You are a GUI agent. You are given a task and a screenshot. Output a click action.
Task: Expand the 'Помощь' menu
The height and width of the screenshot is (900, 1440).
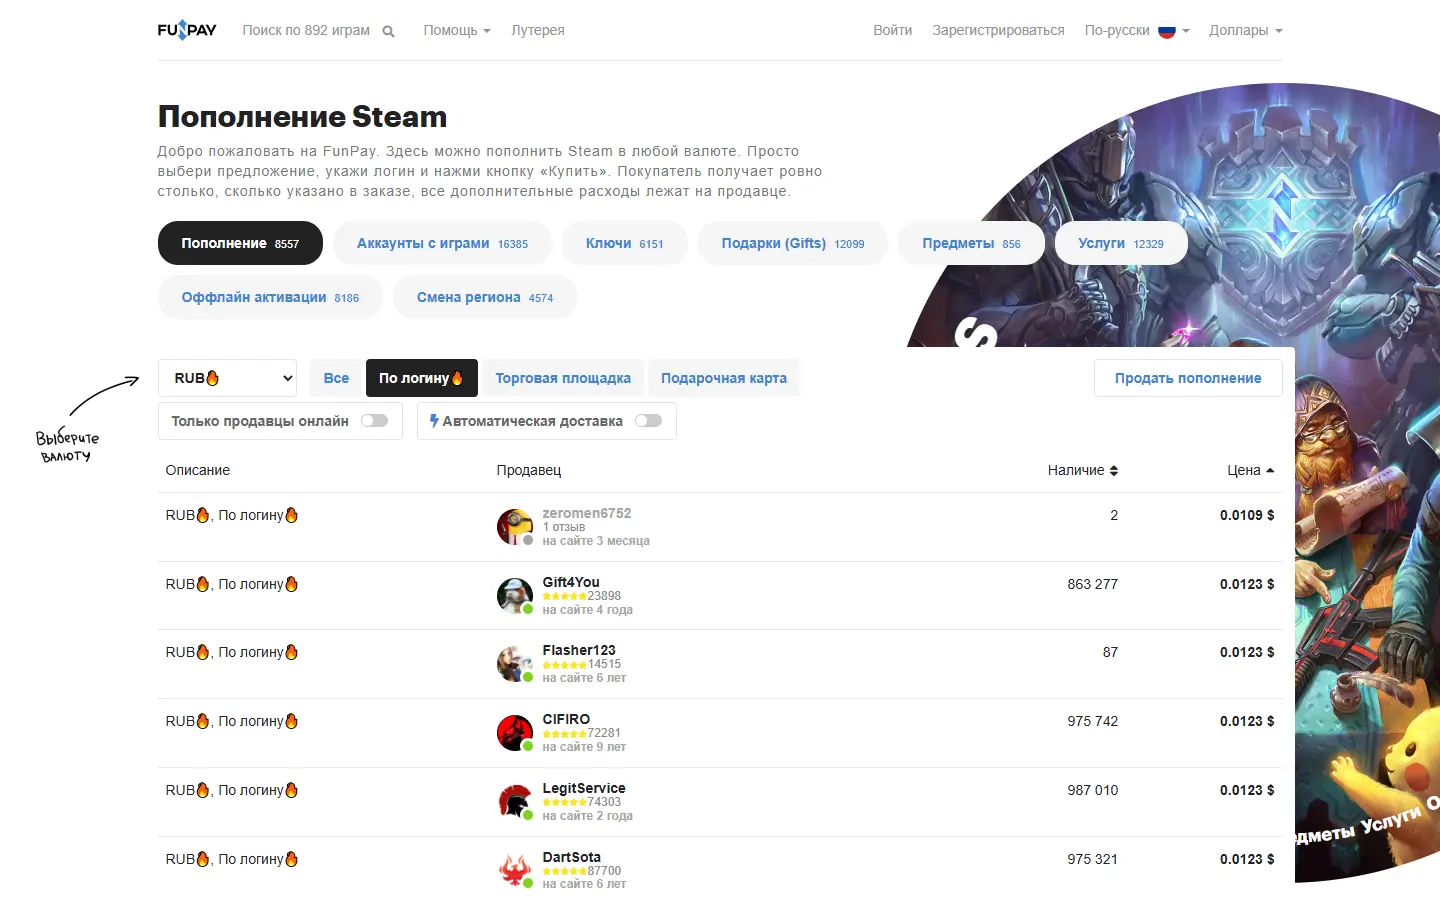click(457, 30)
